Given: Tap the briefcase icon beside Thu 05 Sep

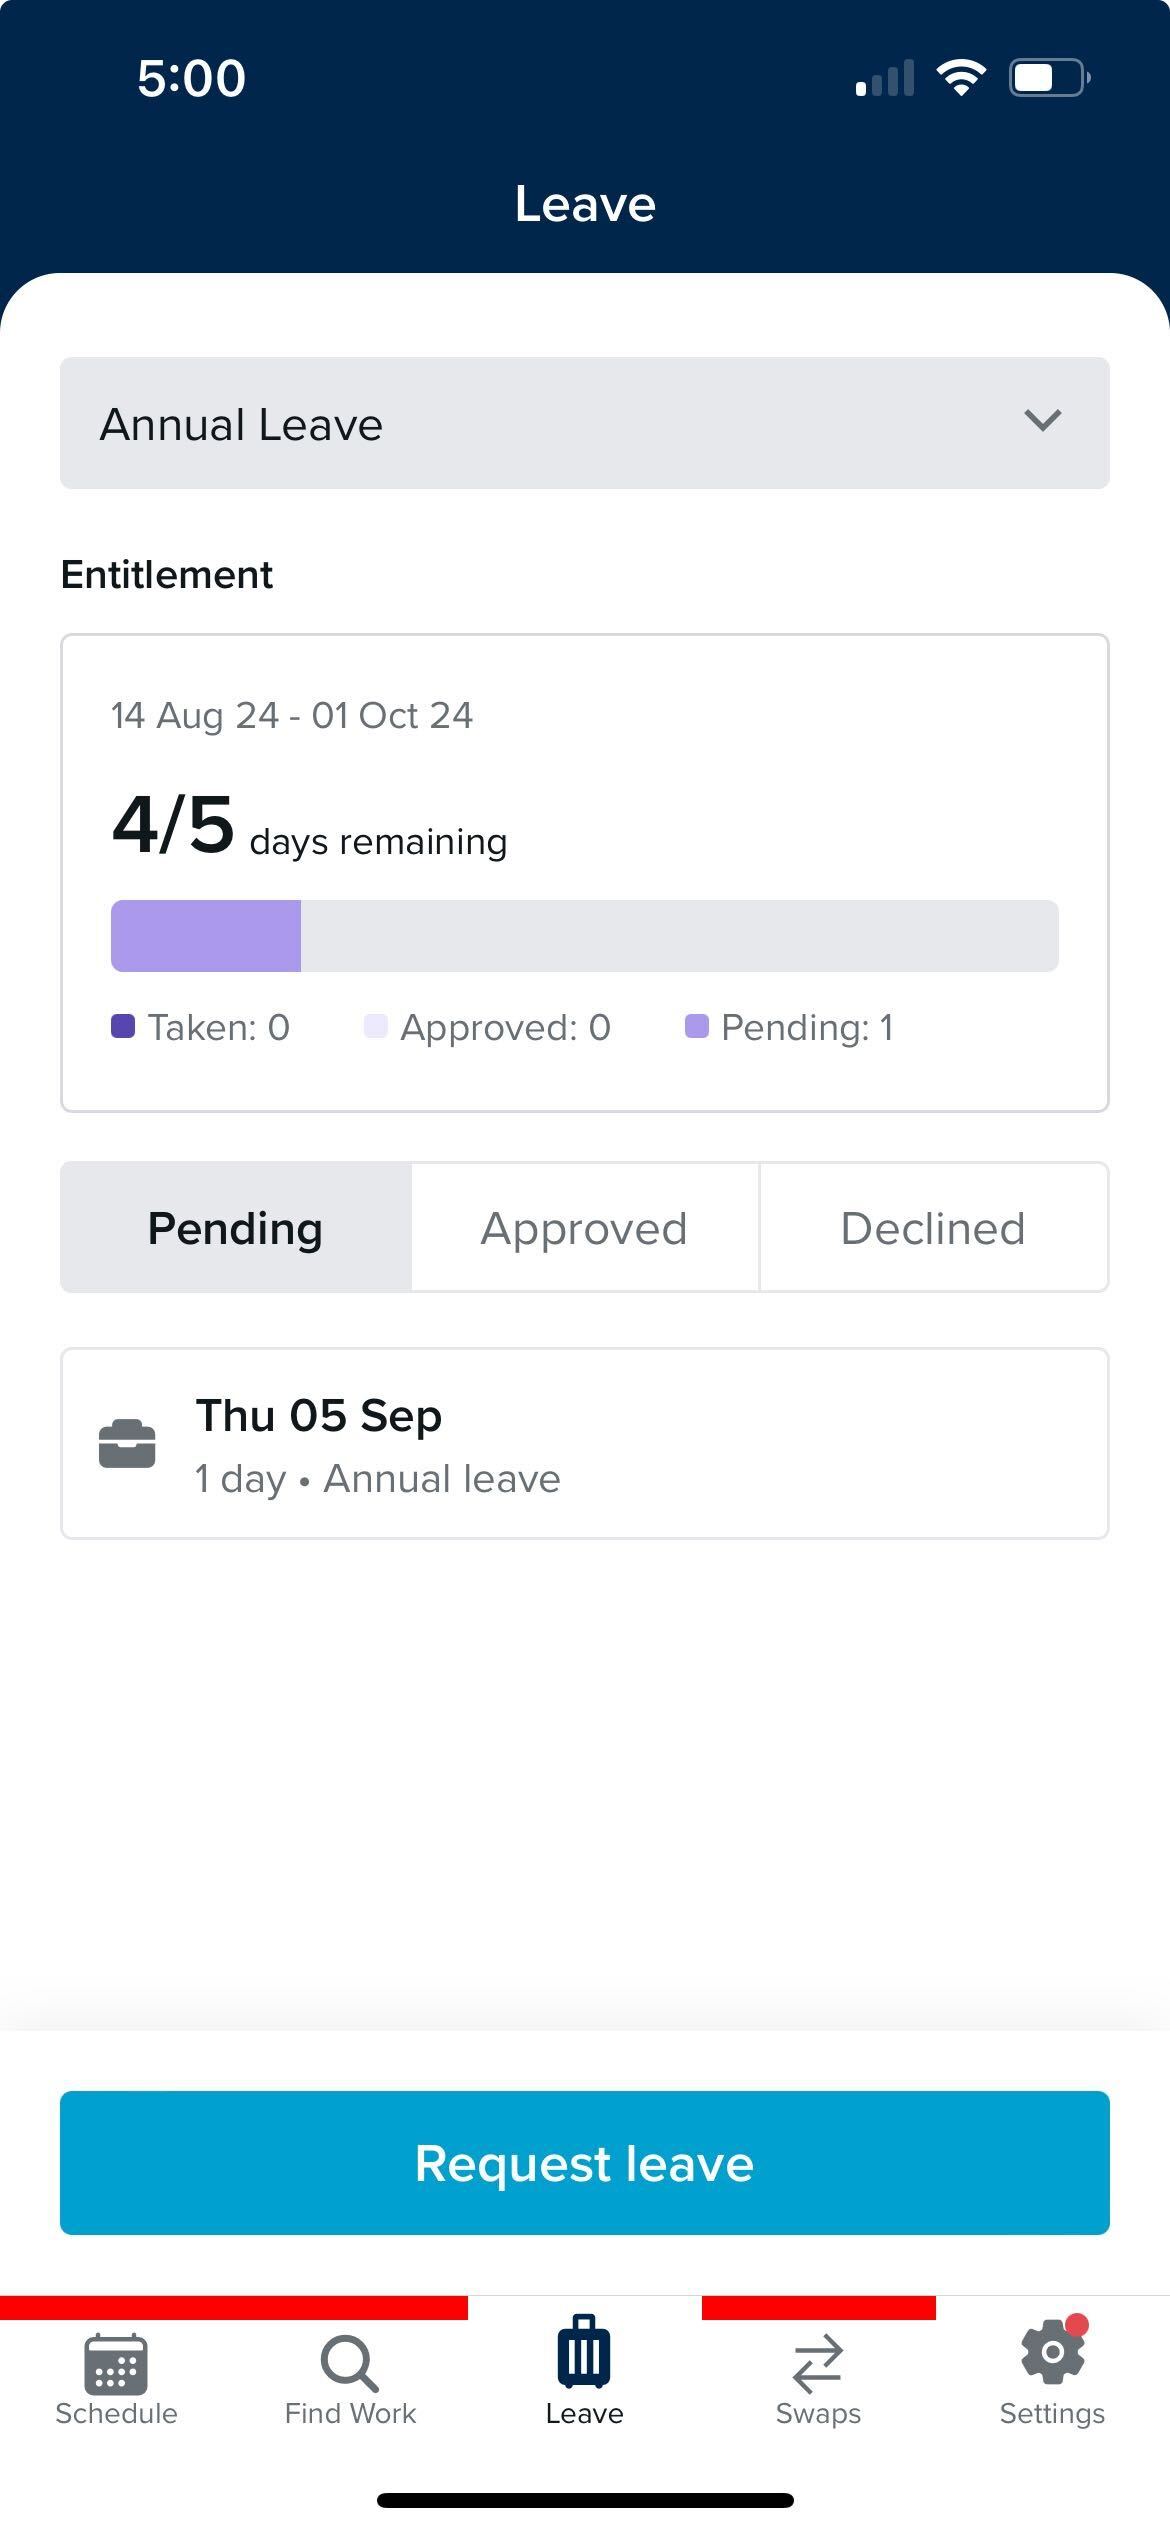Looking at the screenshot, I should tap(127, 1444).
